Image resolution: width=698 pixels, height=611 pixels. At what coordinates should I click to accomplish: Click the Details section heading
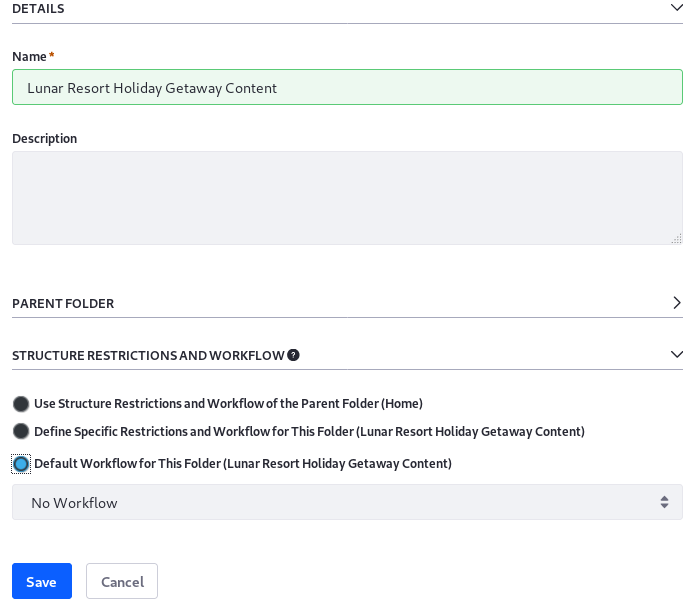point(38,8)
